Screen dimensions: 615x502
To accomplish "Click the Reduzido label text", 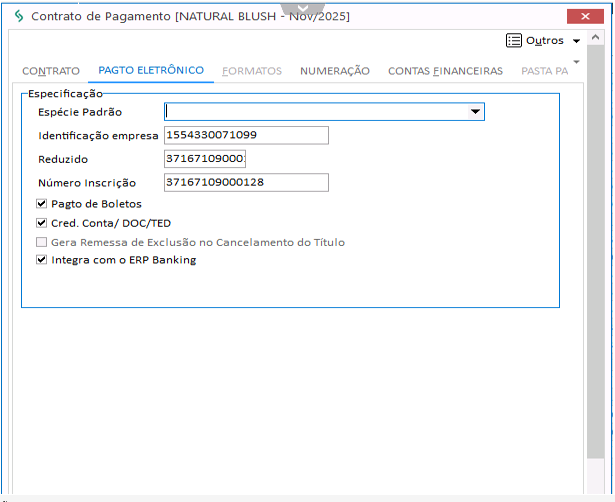I will [63, 159].
